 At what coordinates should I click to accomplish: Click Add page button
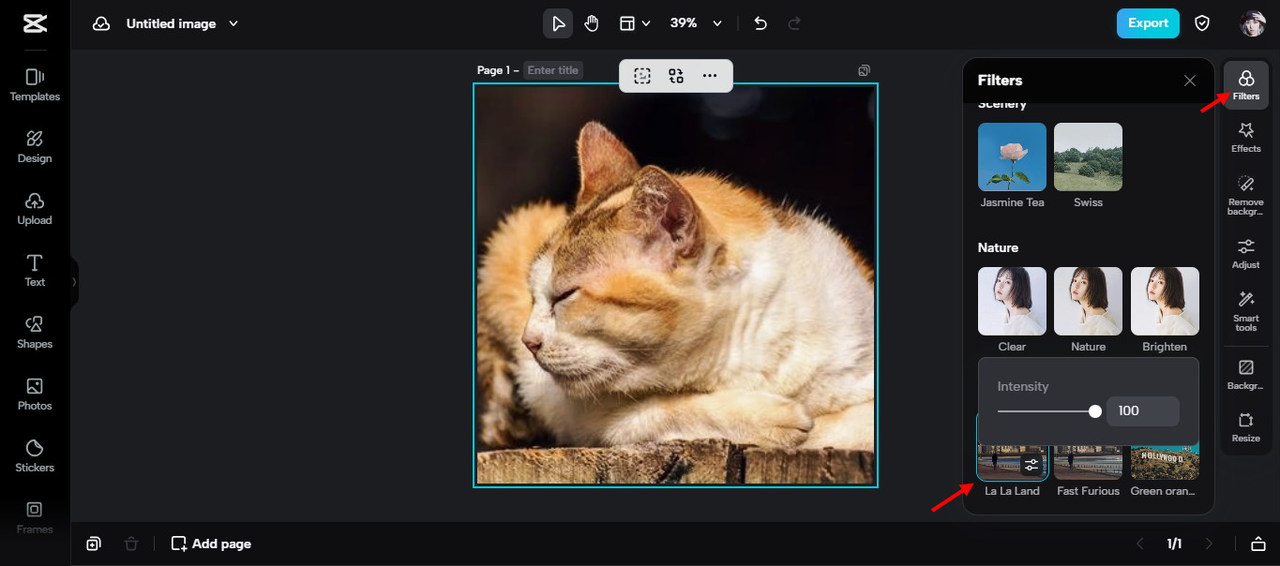(x=211, y=543)
